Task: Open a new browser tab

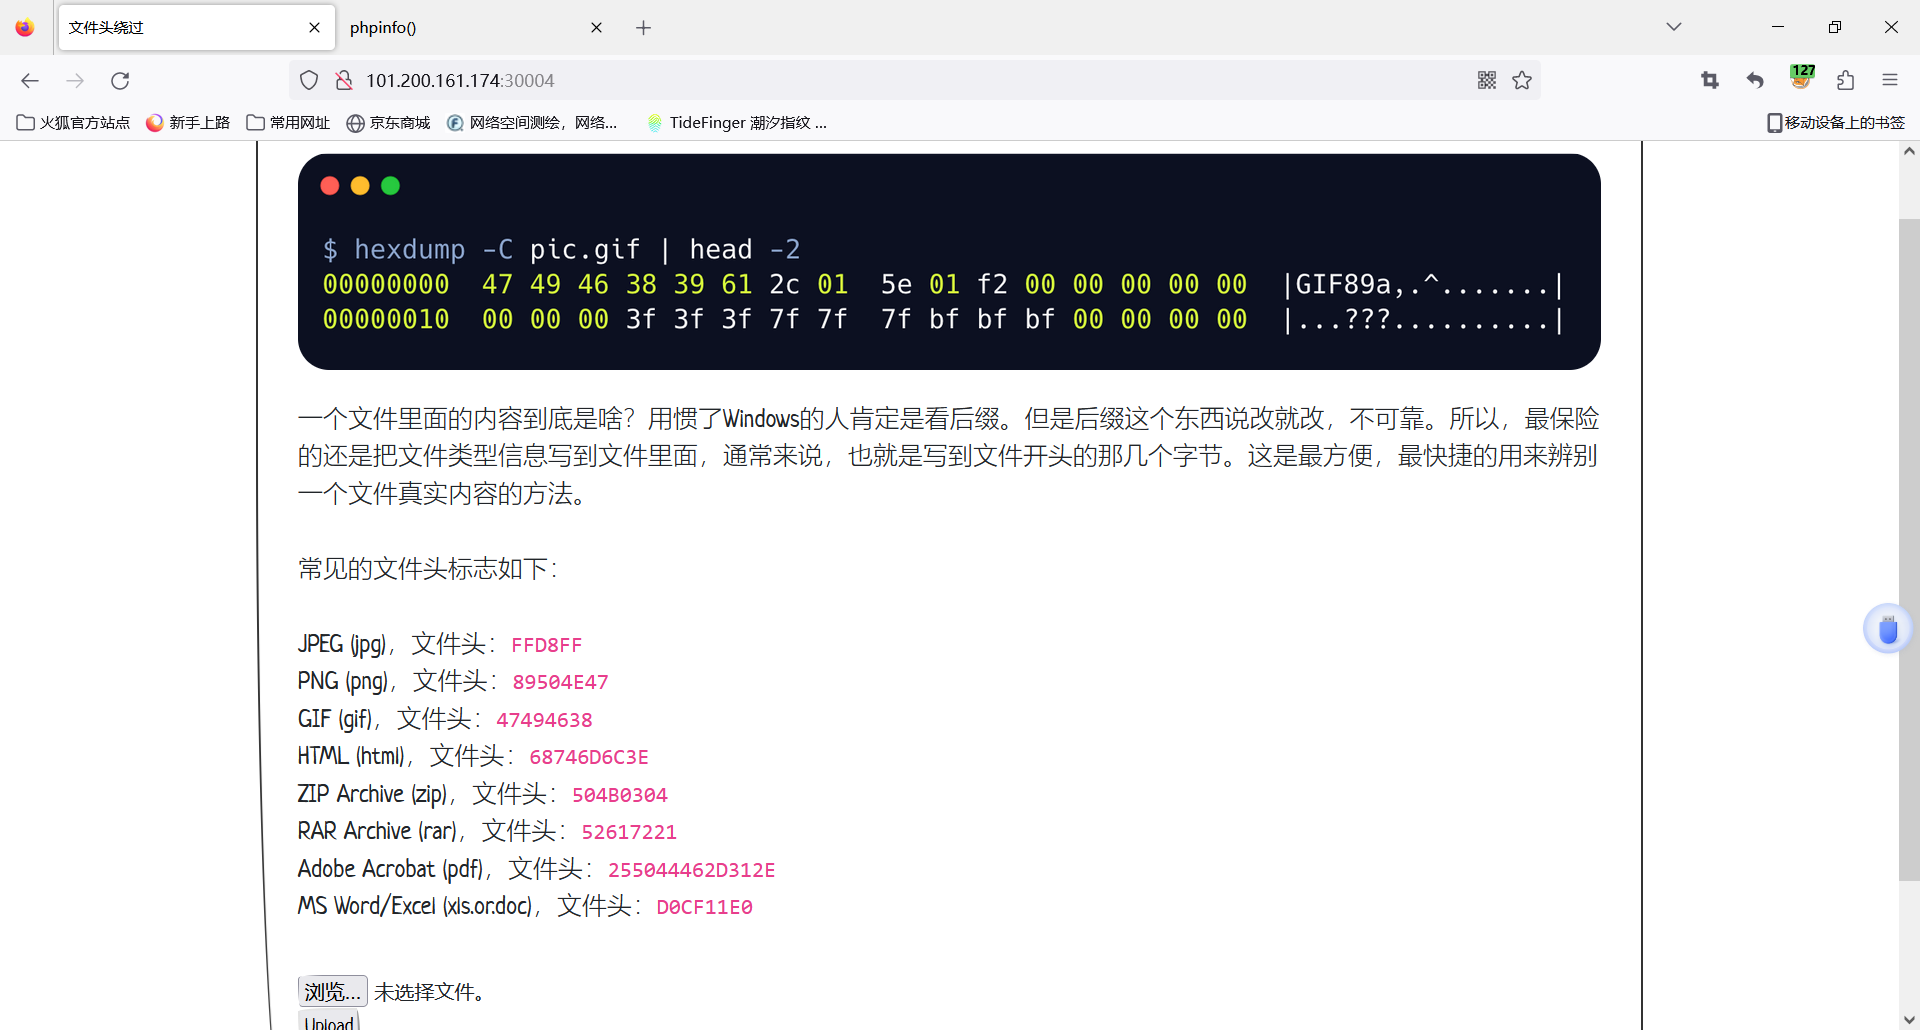Action: [x=643, y=28]
